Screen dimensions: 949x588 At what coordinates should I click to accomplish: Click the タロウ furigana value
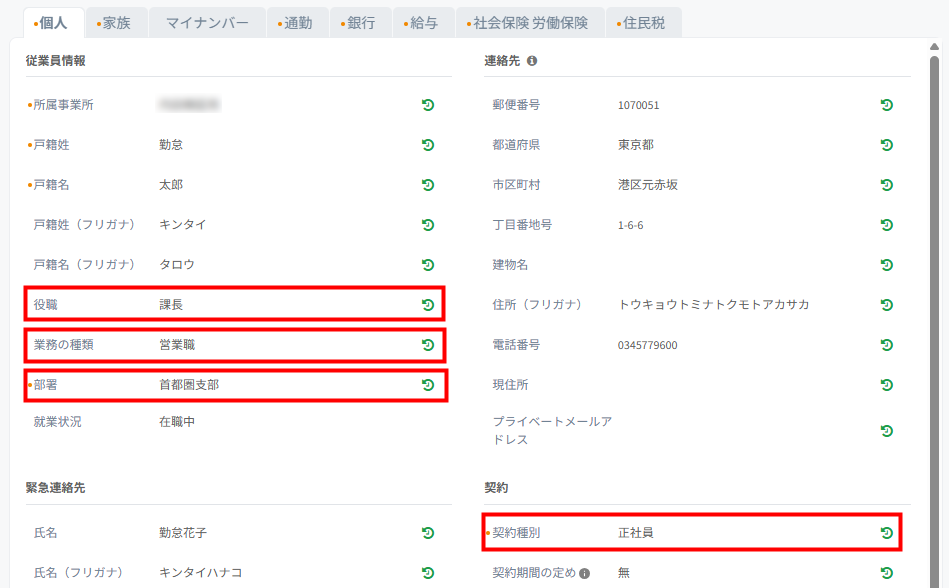pyautogui.click(x=177, y=265)
